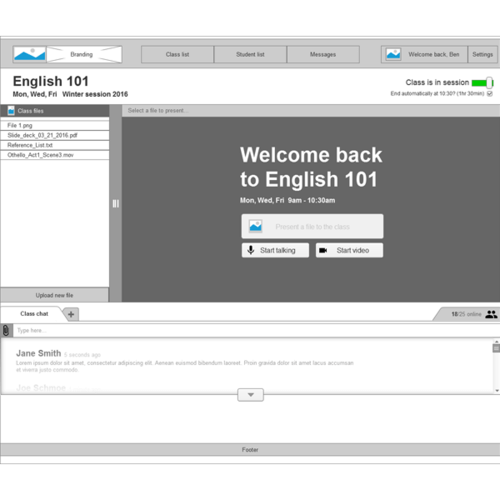500x500 pixels.
Task: Click the branding logo image placeholder
Action: click(29, 54)
